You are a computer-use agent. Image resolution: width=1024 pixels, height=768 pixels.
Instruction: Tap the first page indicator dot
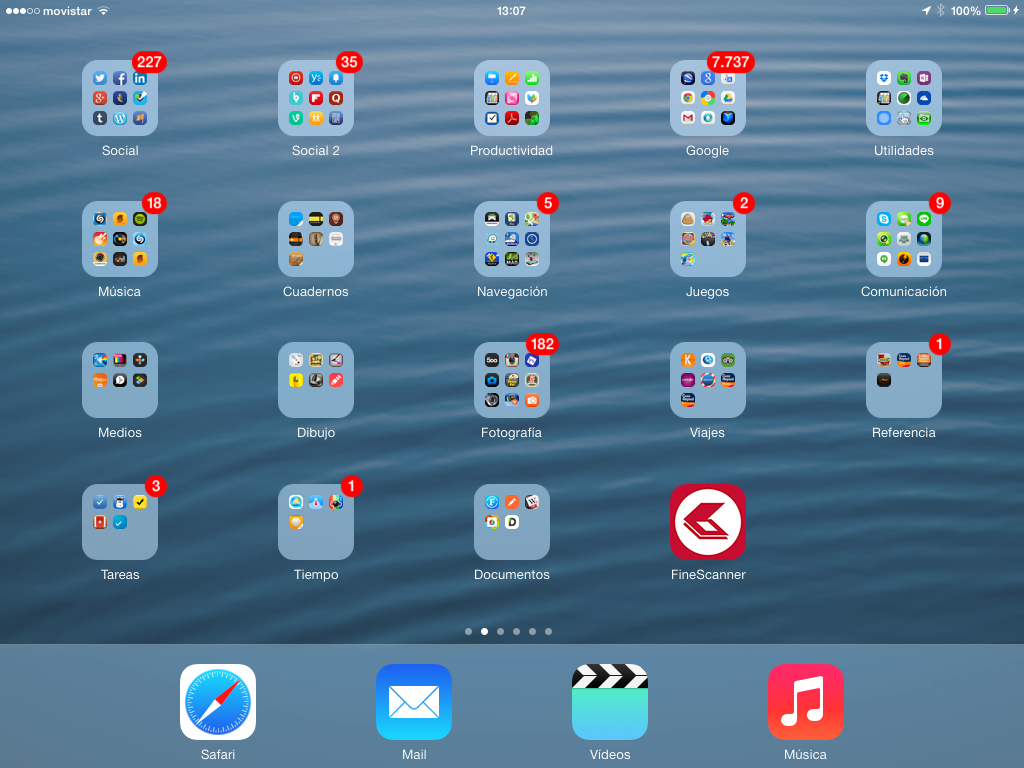click(x=468, y=632)
